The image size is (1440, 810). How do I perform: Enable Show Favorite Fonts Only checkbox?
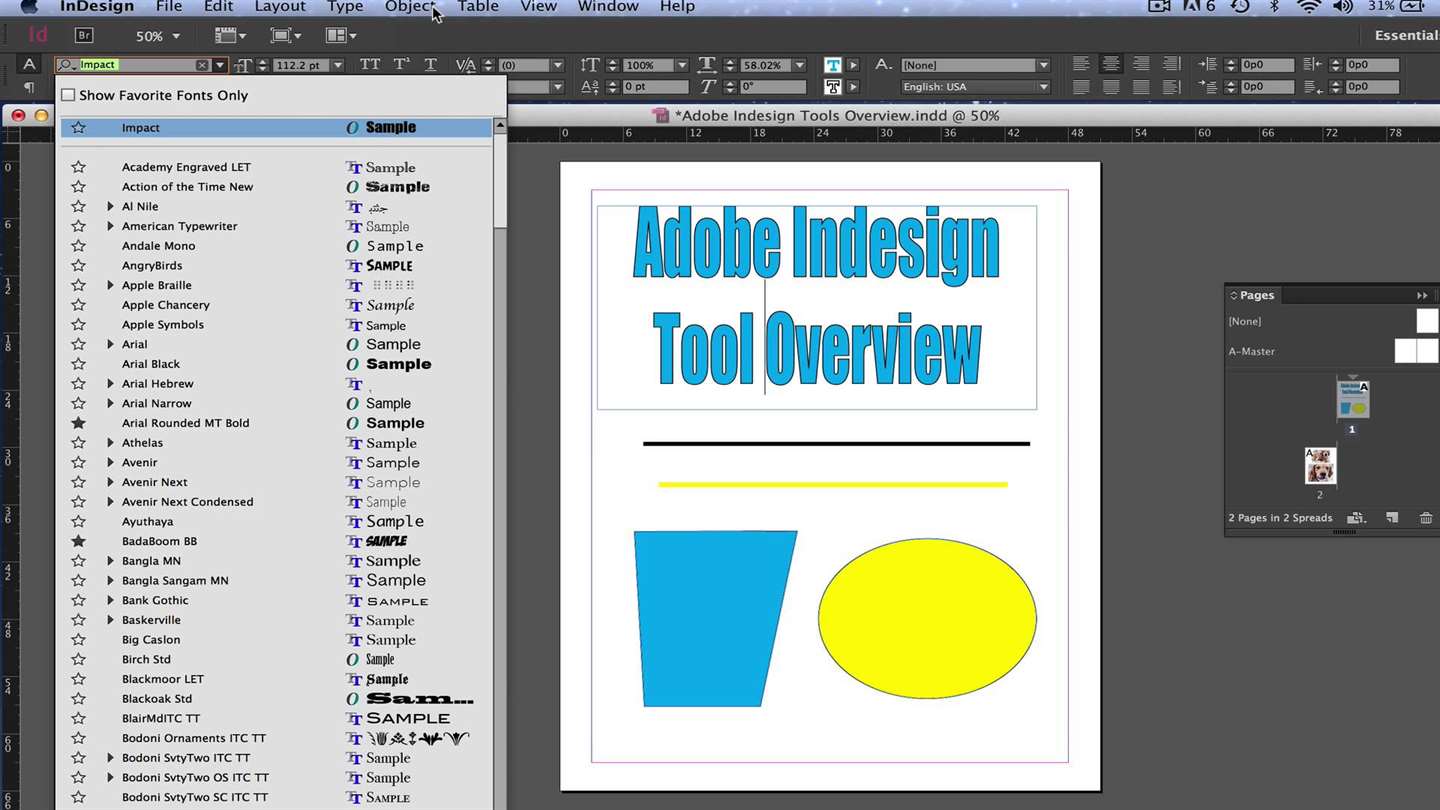click(68, 95)
